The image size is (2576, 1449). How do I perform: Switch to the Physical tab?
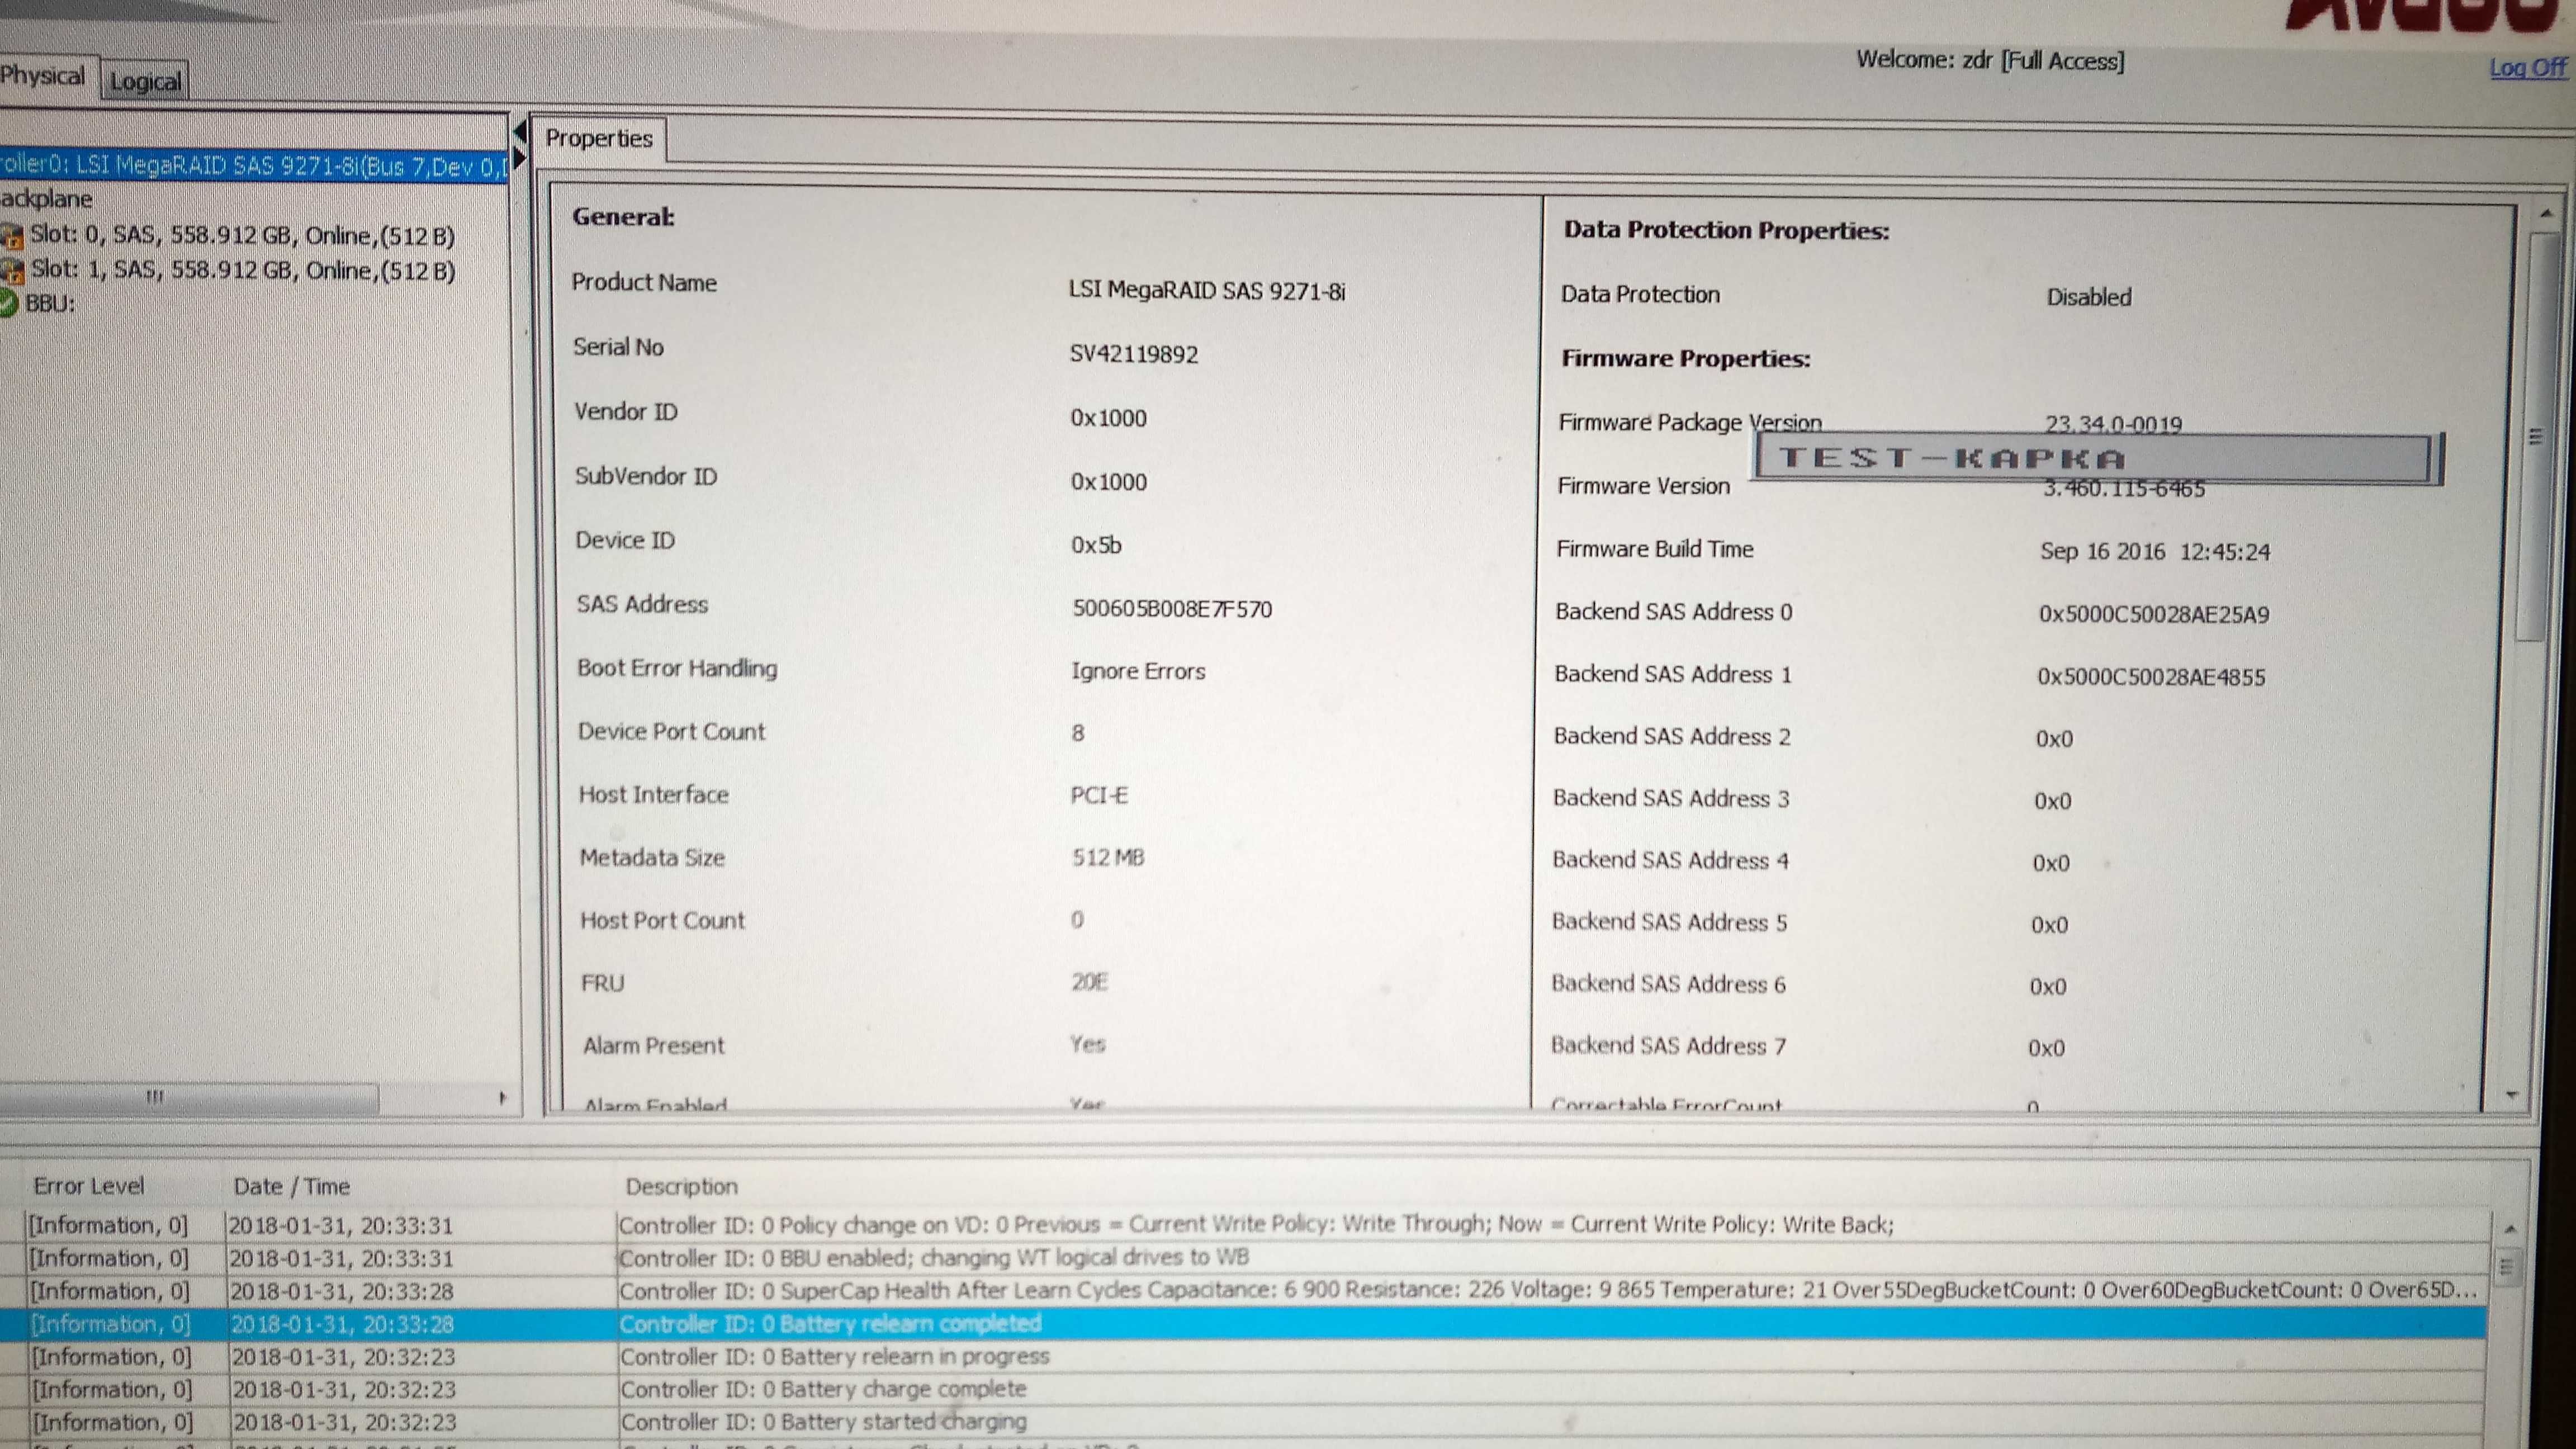coord(44,76)
